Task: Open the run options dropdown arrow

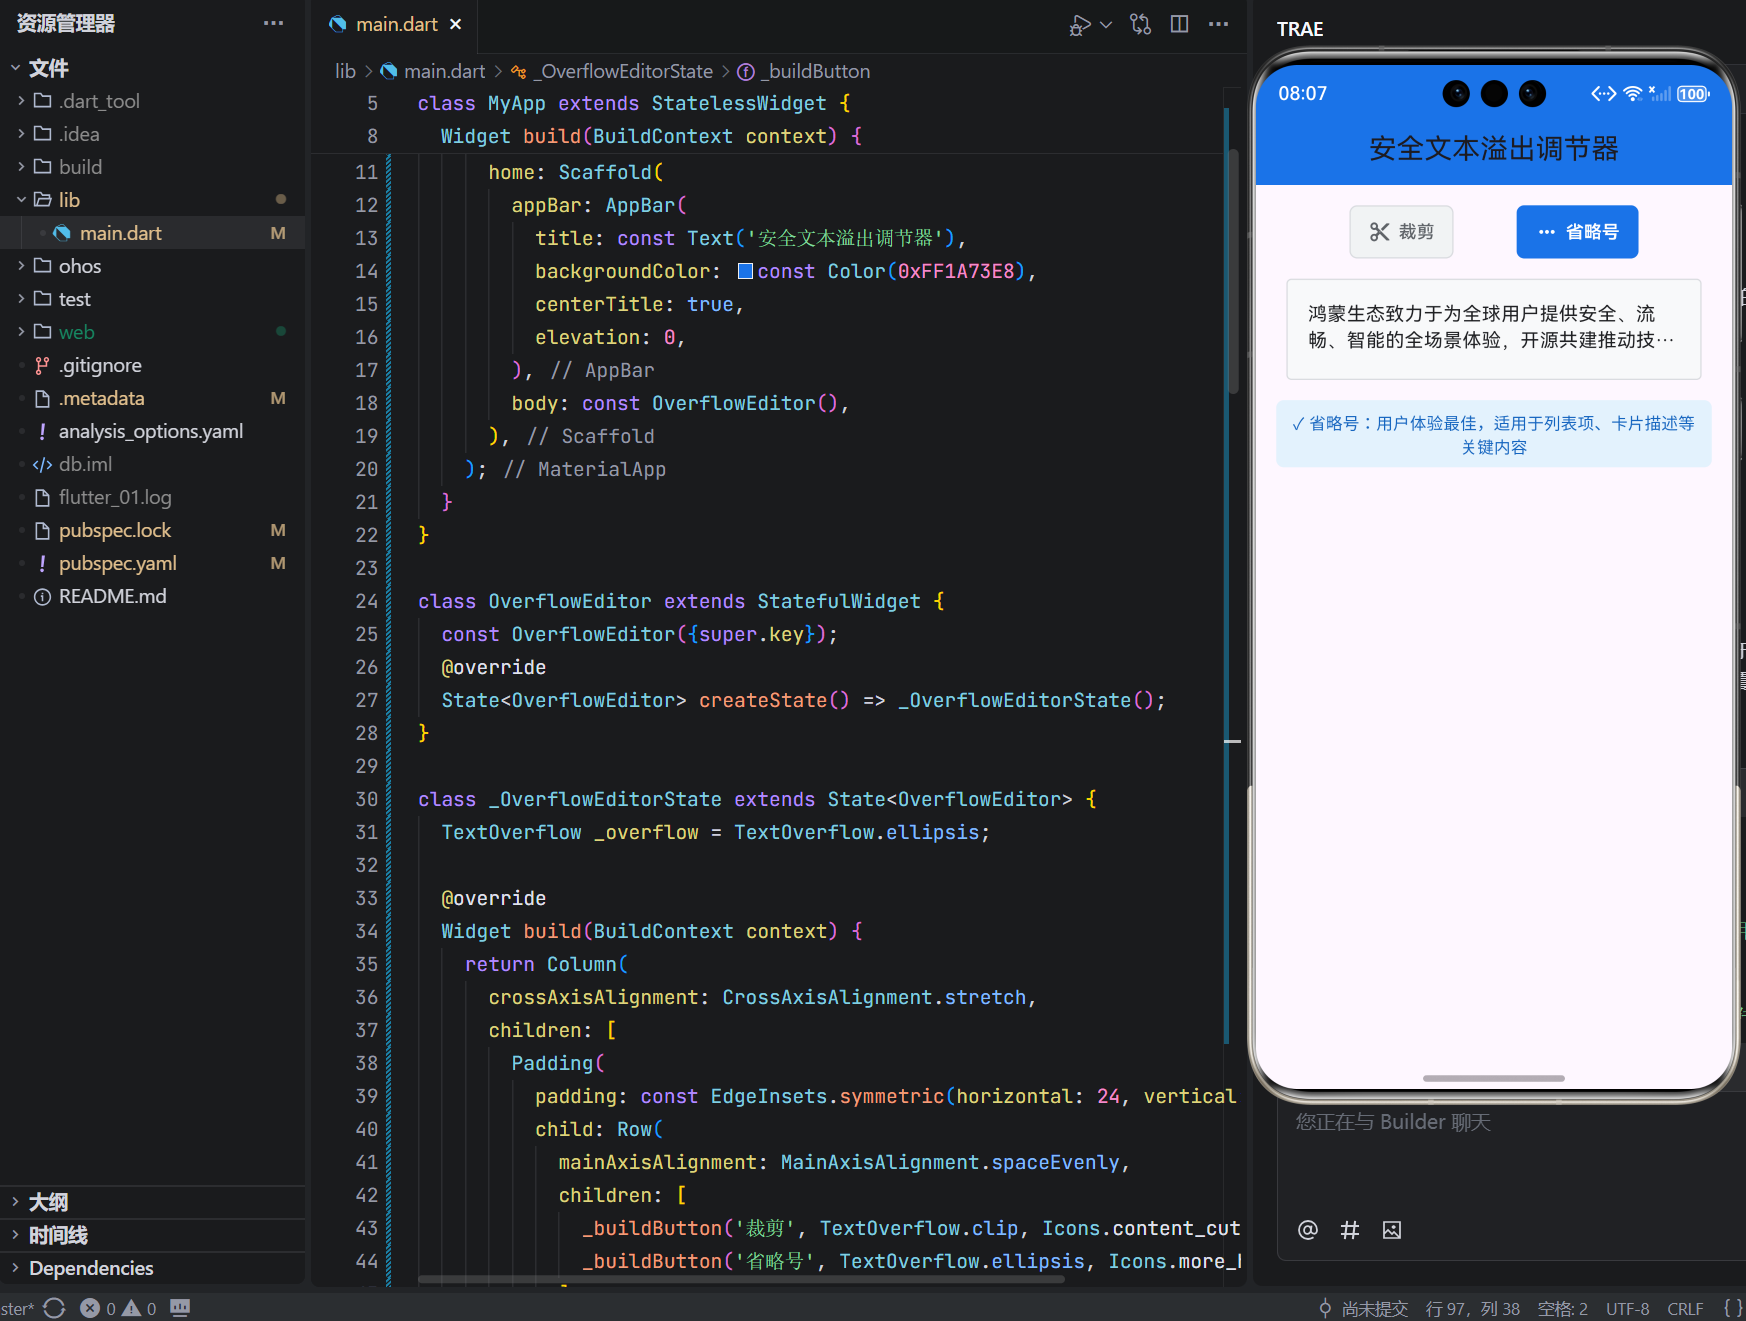Action: pos(1106,24)
